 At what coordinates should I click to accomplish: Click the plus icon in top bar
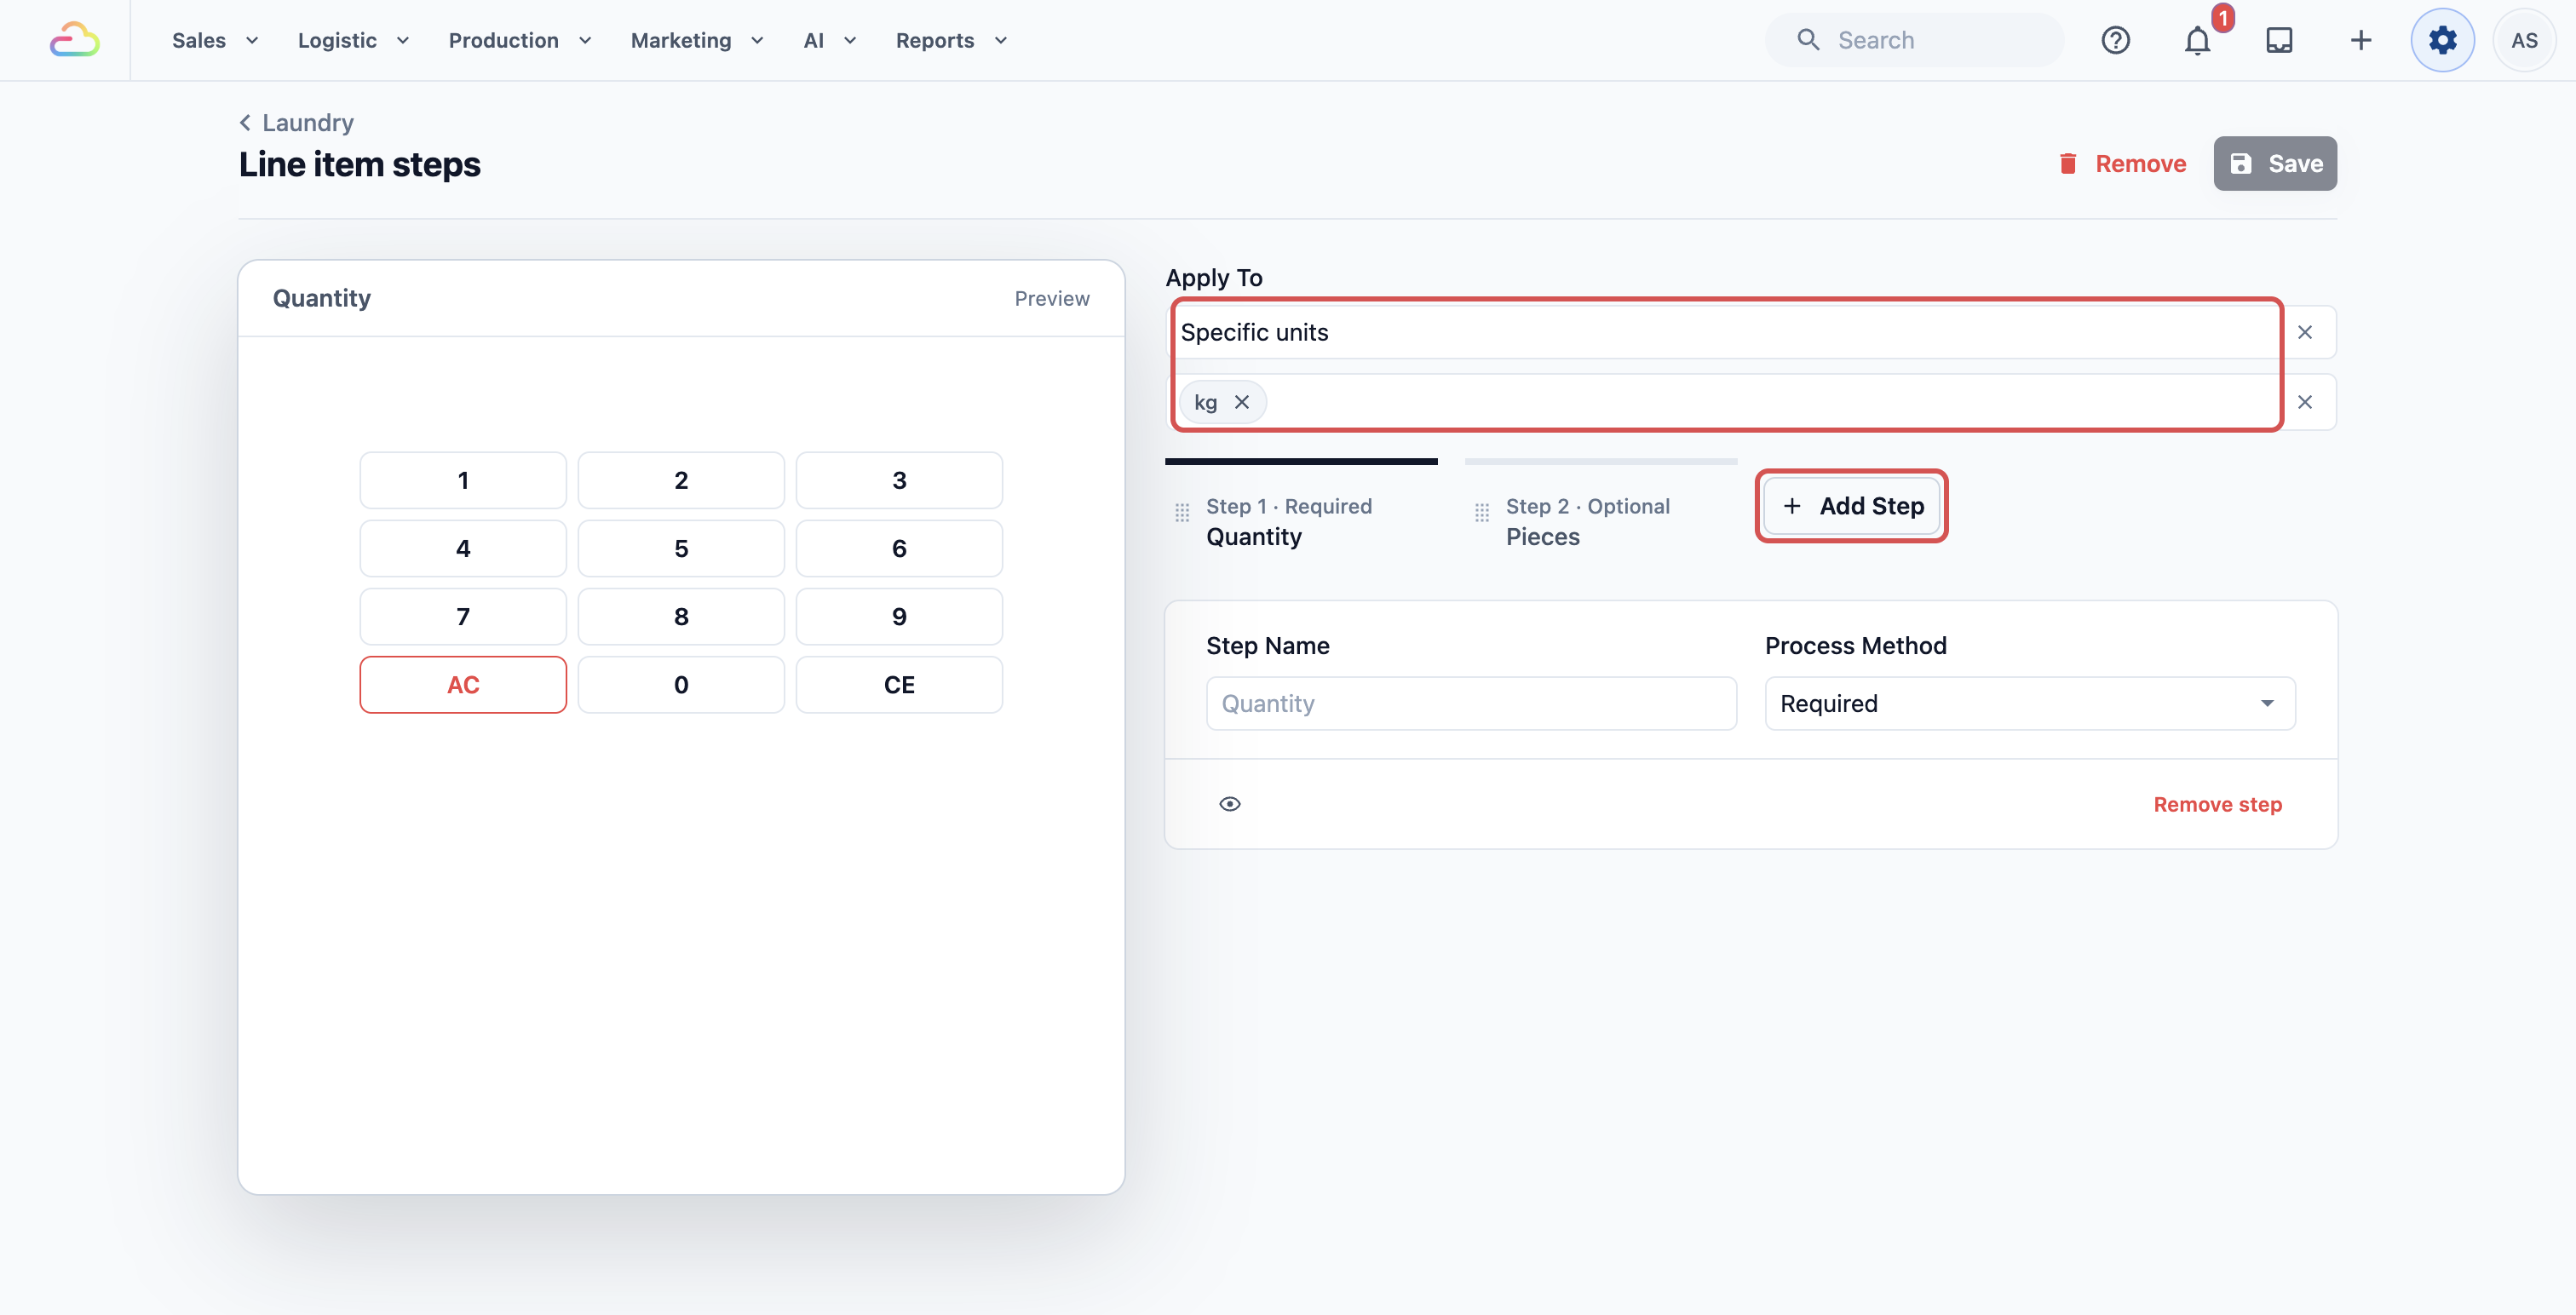tap(2360, 40)
